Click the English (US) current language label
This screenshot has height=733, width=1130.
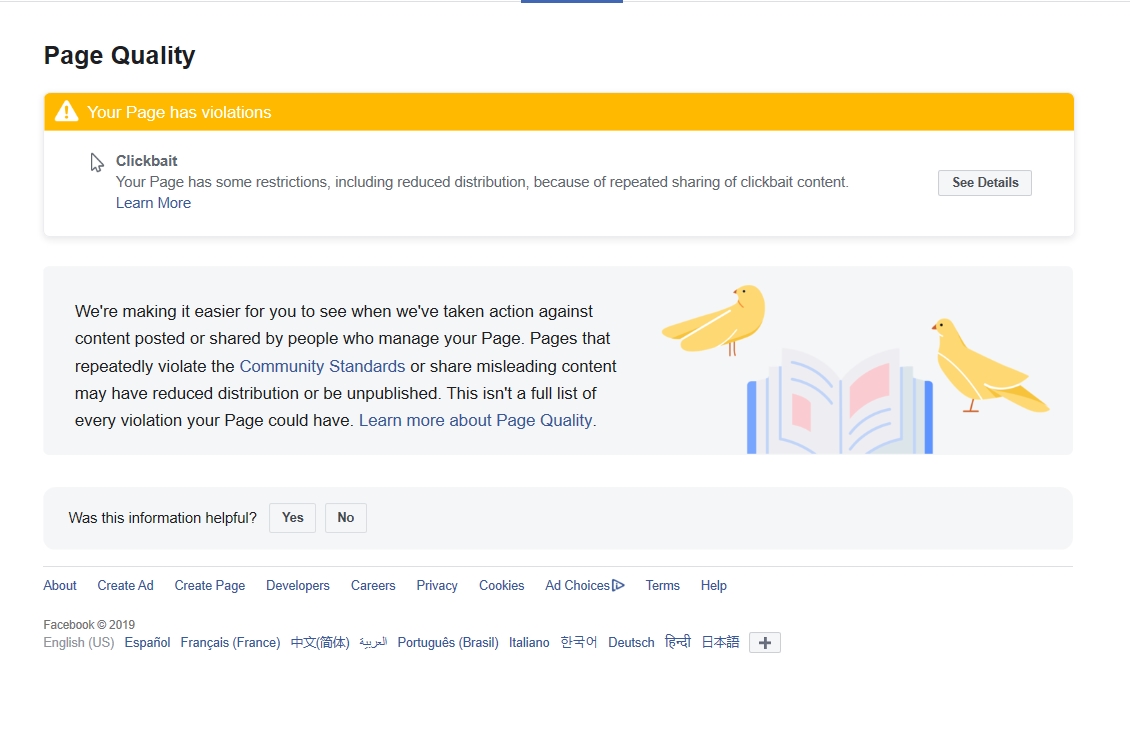click(79, 642)
